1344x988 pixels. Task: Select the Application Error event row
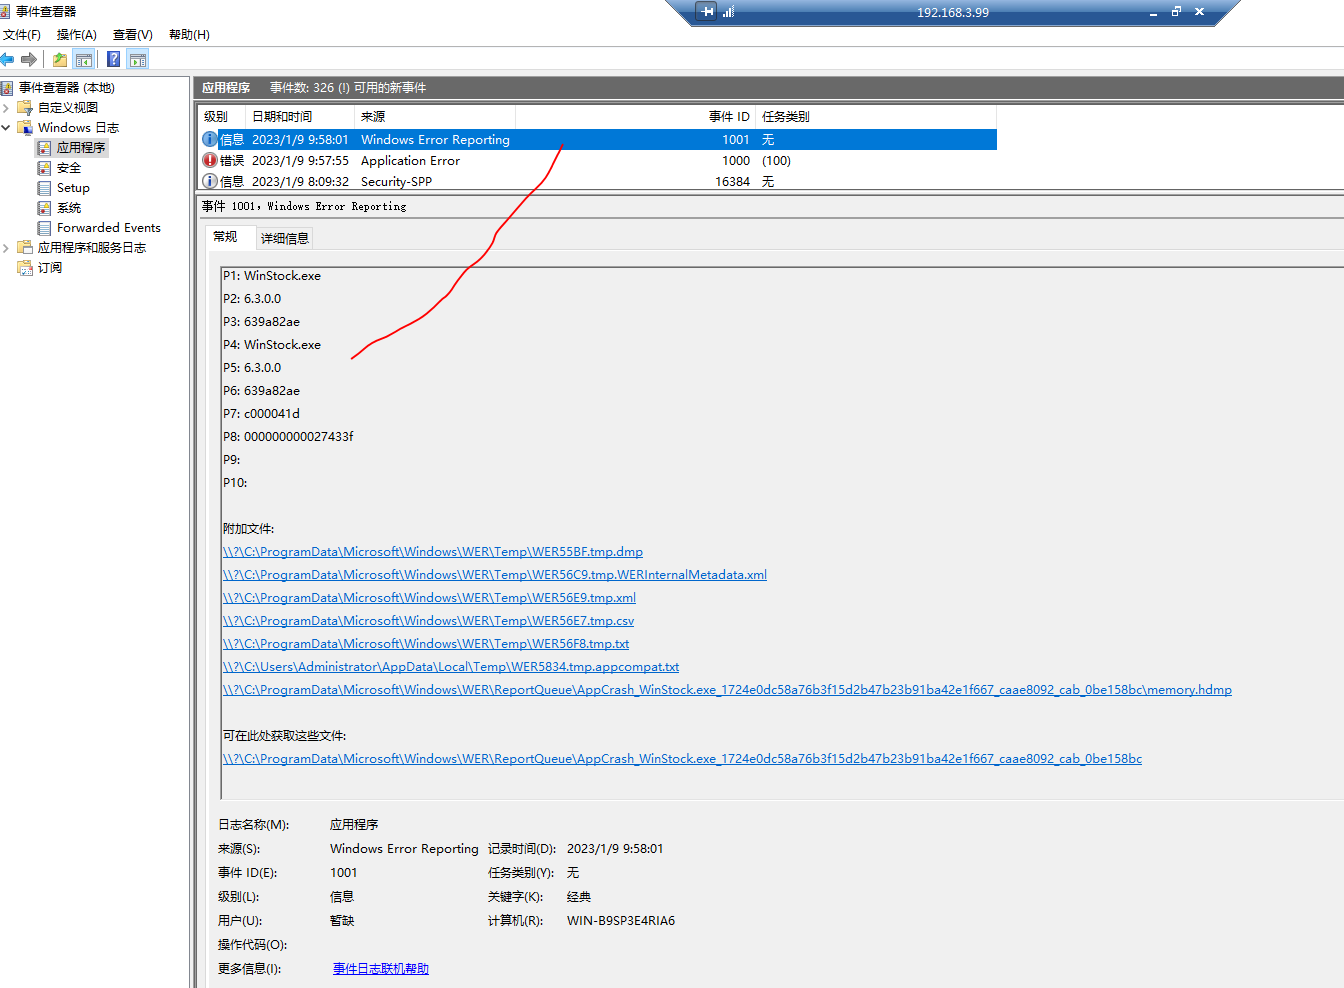coord(598,160)
